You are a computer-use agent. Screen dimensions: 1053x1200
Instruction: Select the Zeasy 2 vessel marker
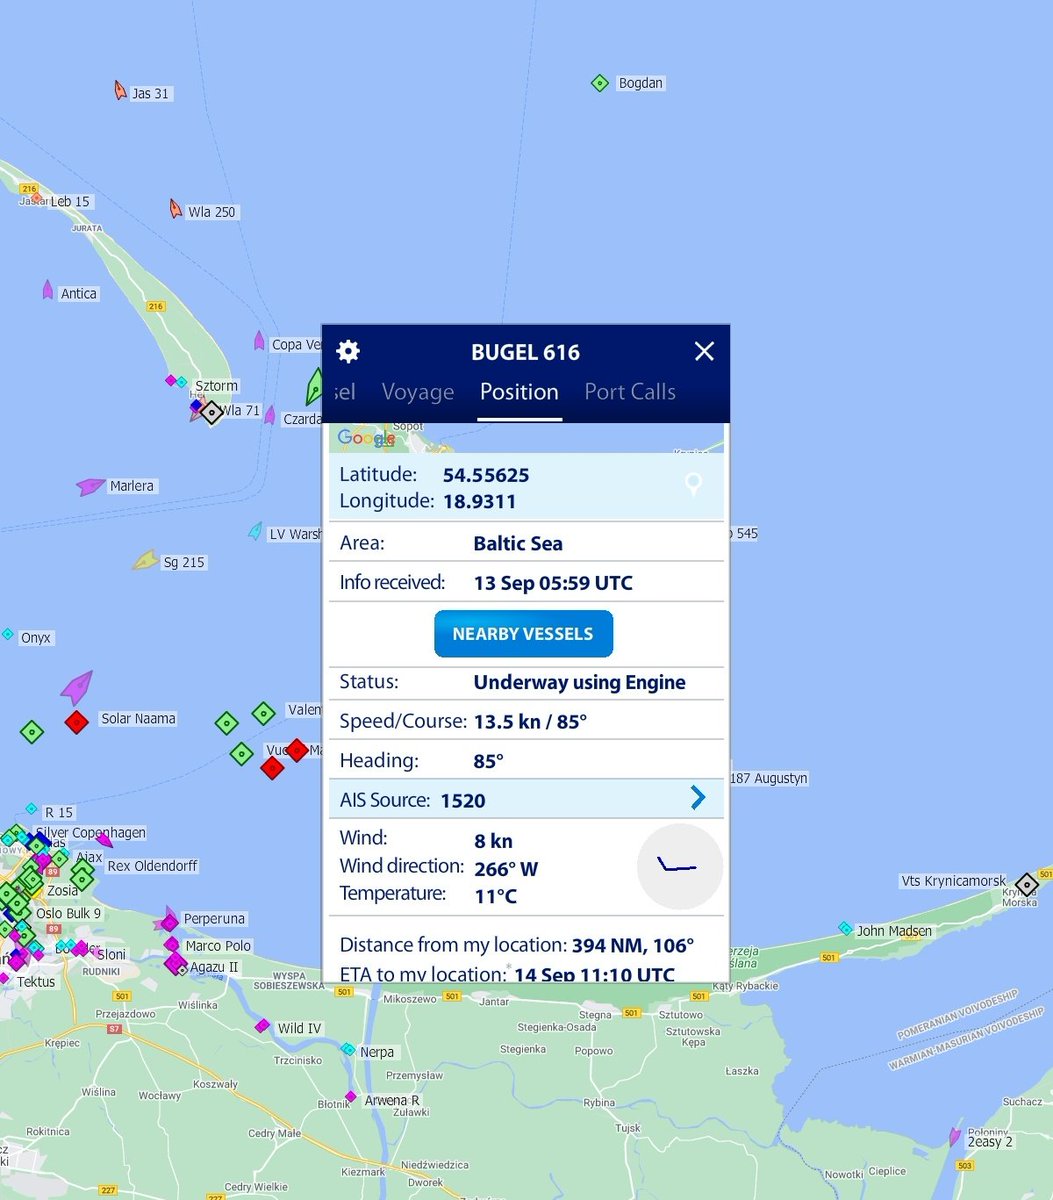coord(955,1137)
